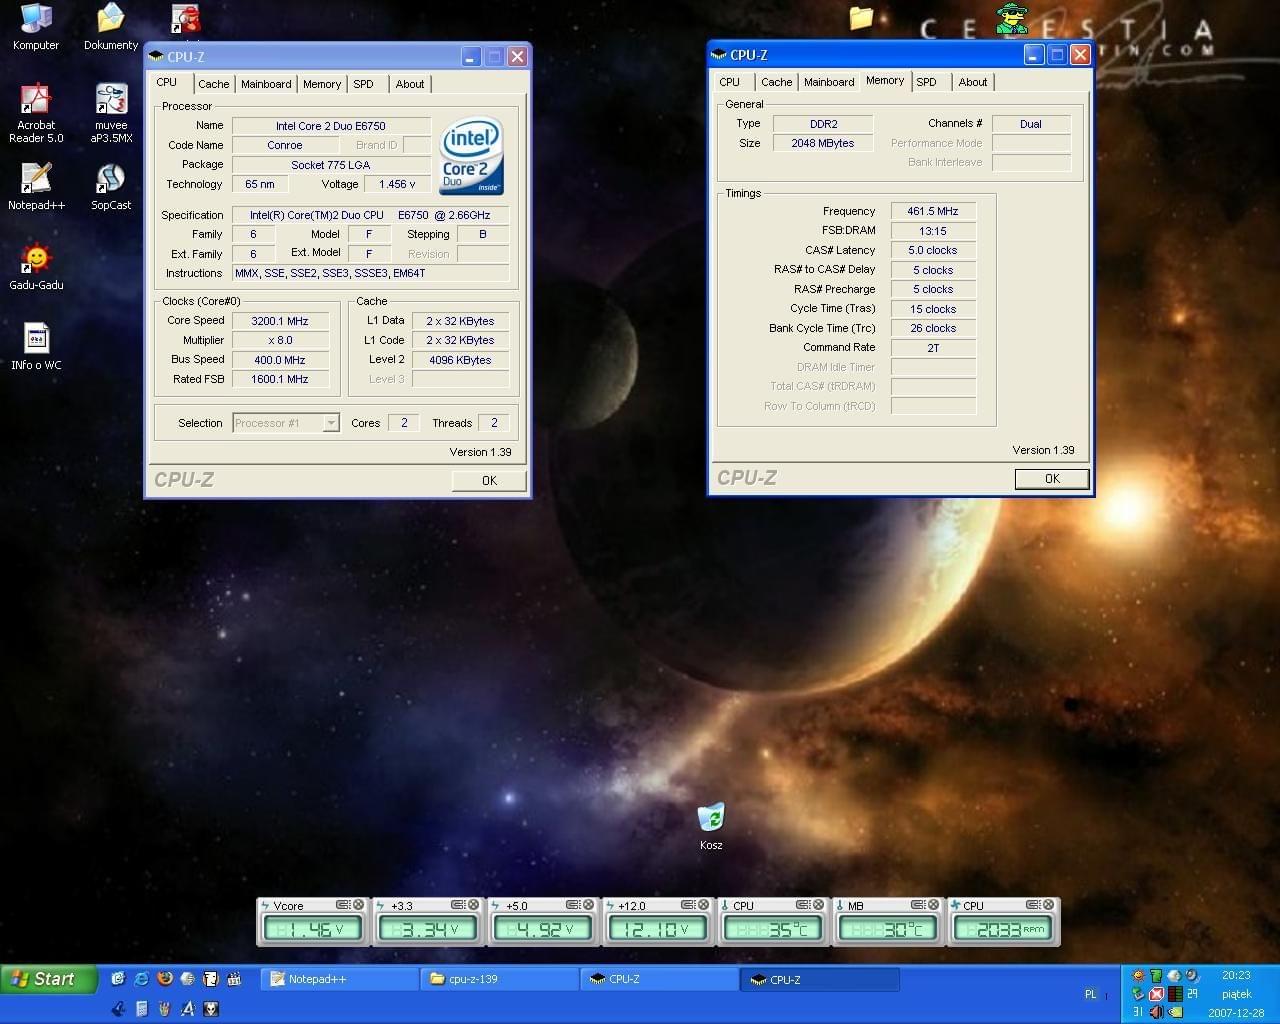The width and height of the screenshot is (1280, 1024).
Task: Launch the SopCast desktop shortcut
Action: click(111, 186)
